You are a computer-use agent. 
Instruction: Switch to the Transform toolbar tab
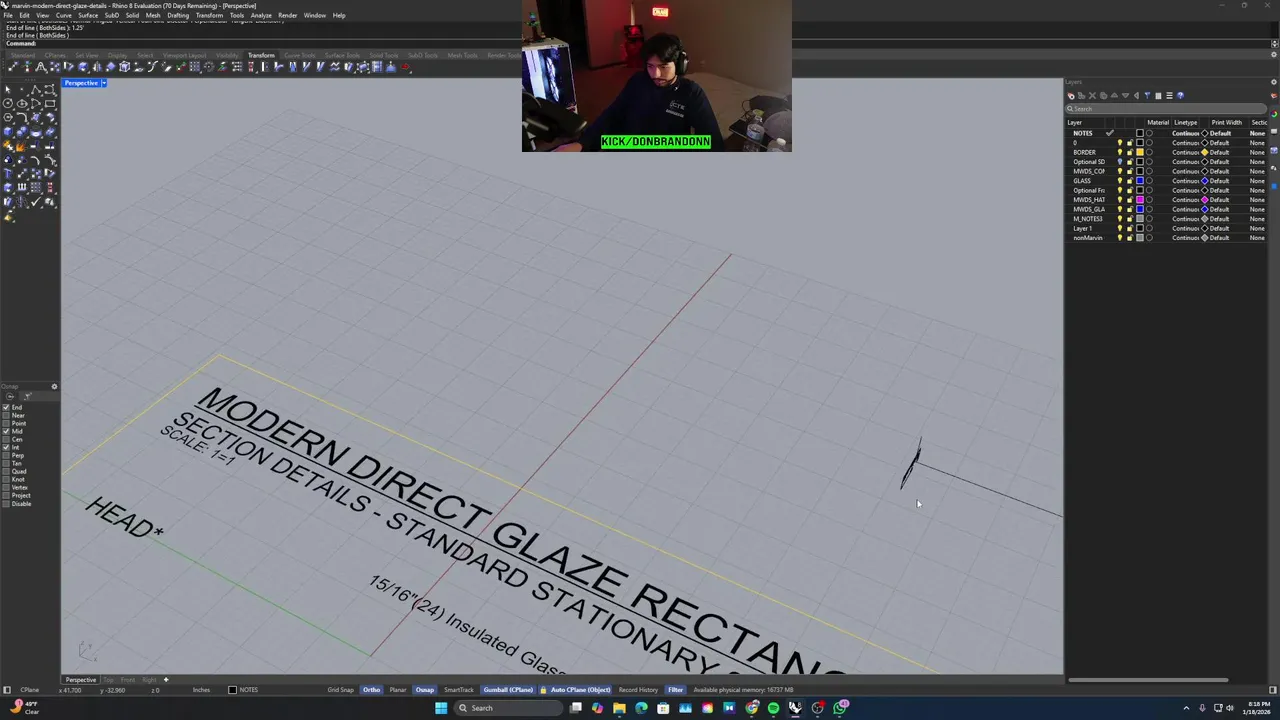(x=261, y=55)
